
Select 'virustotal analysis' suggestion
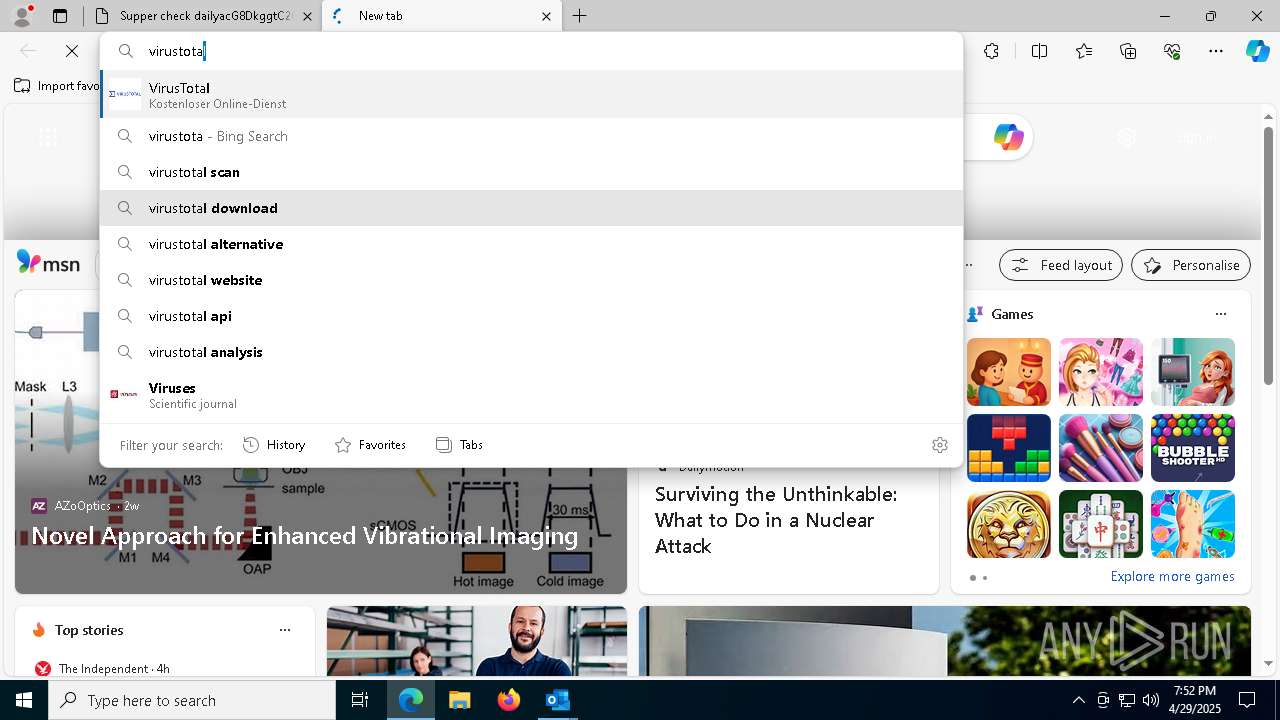tap(532, 352)
